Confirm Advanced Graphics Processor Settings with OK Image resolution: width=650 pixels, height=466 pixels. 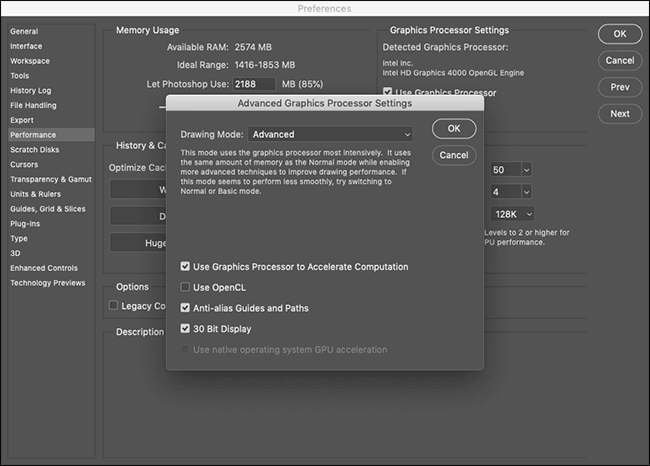click(x=454, y=129)
